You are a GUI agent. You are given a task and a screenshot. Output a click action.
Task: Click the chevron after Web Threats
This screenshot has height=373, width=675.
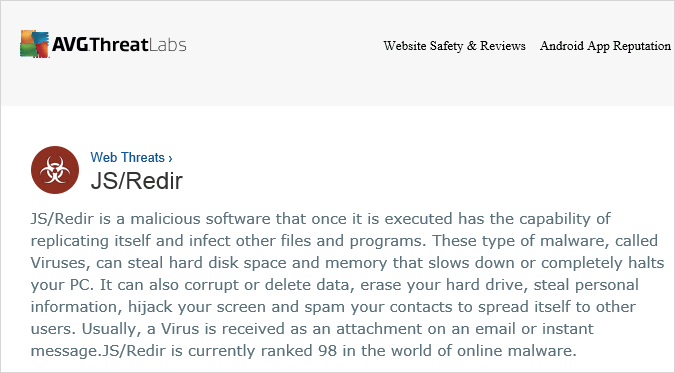coord(170,159)
